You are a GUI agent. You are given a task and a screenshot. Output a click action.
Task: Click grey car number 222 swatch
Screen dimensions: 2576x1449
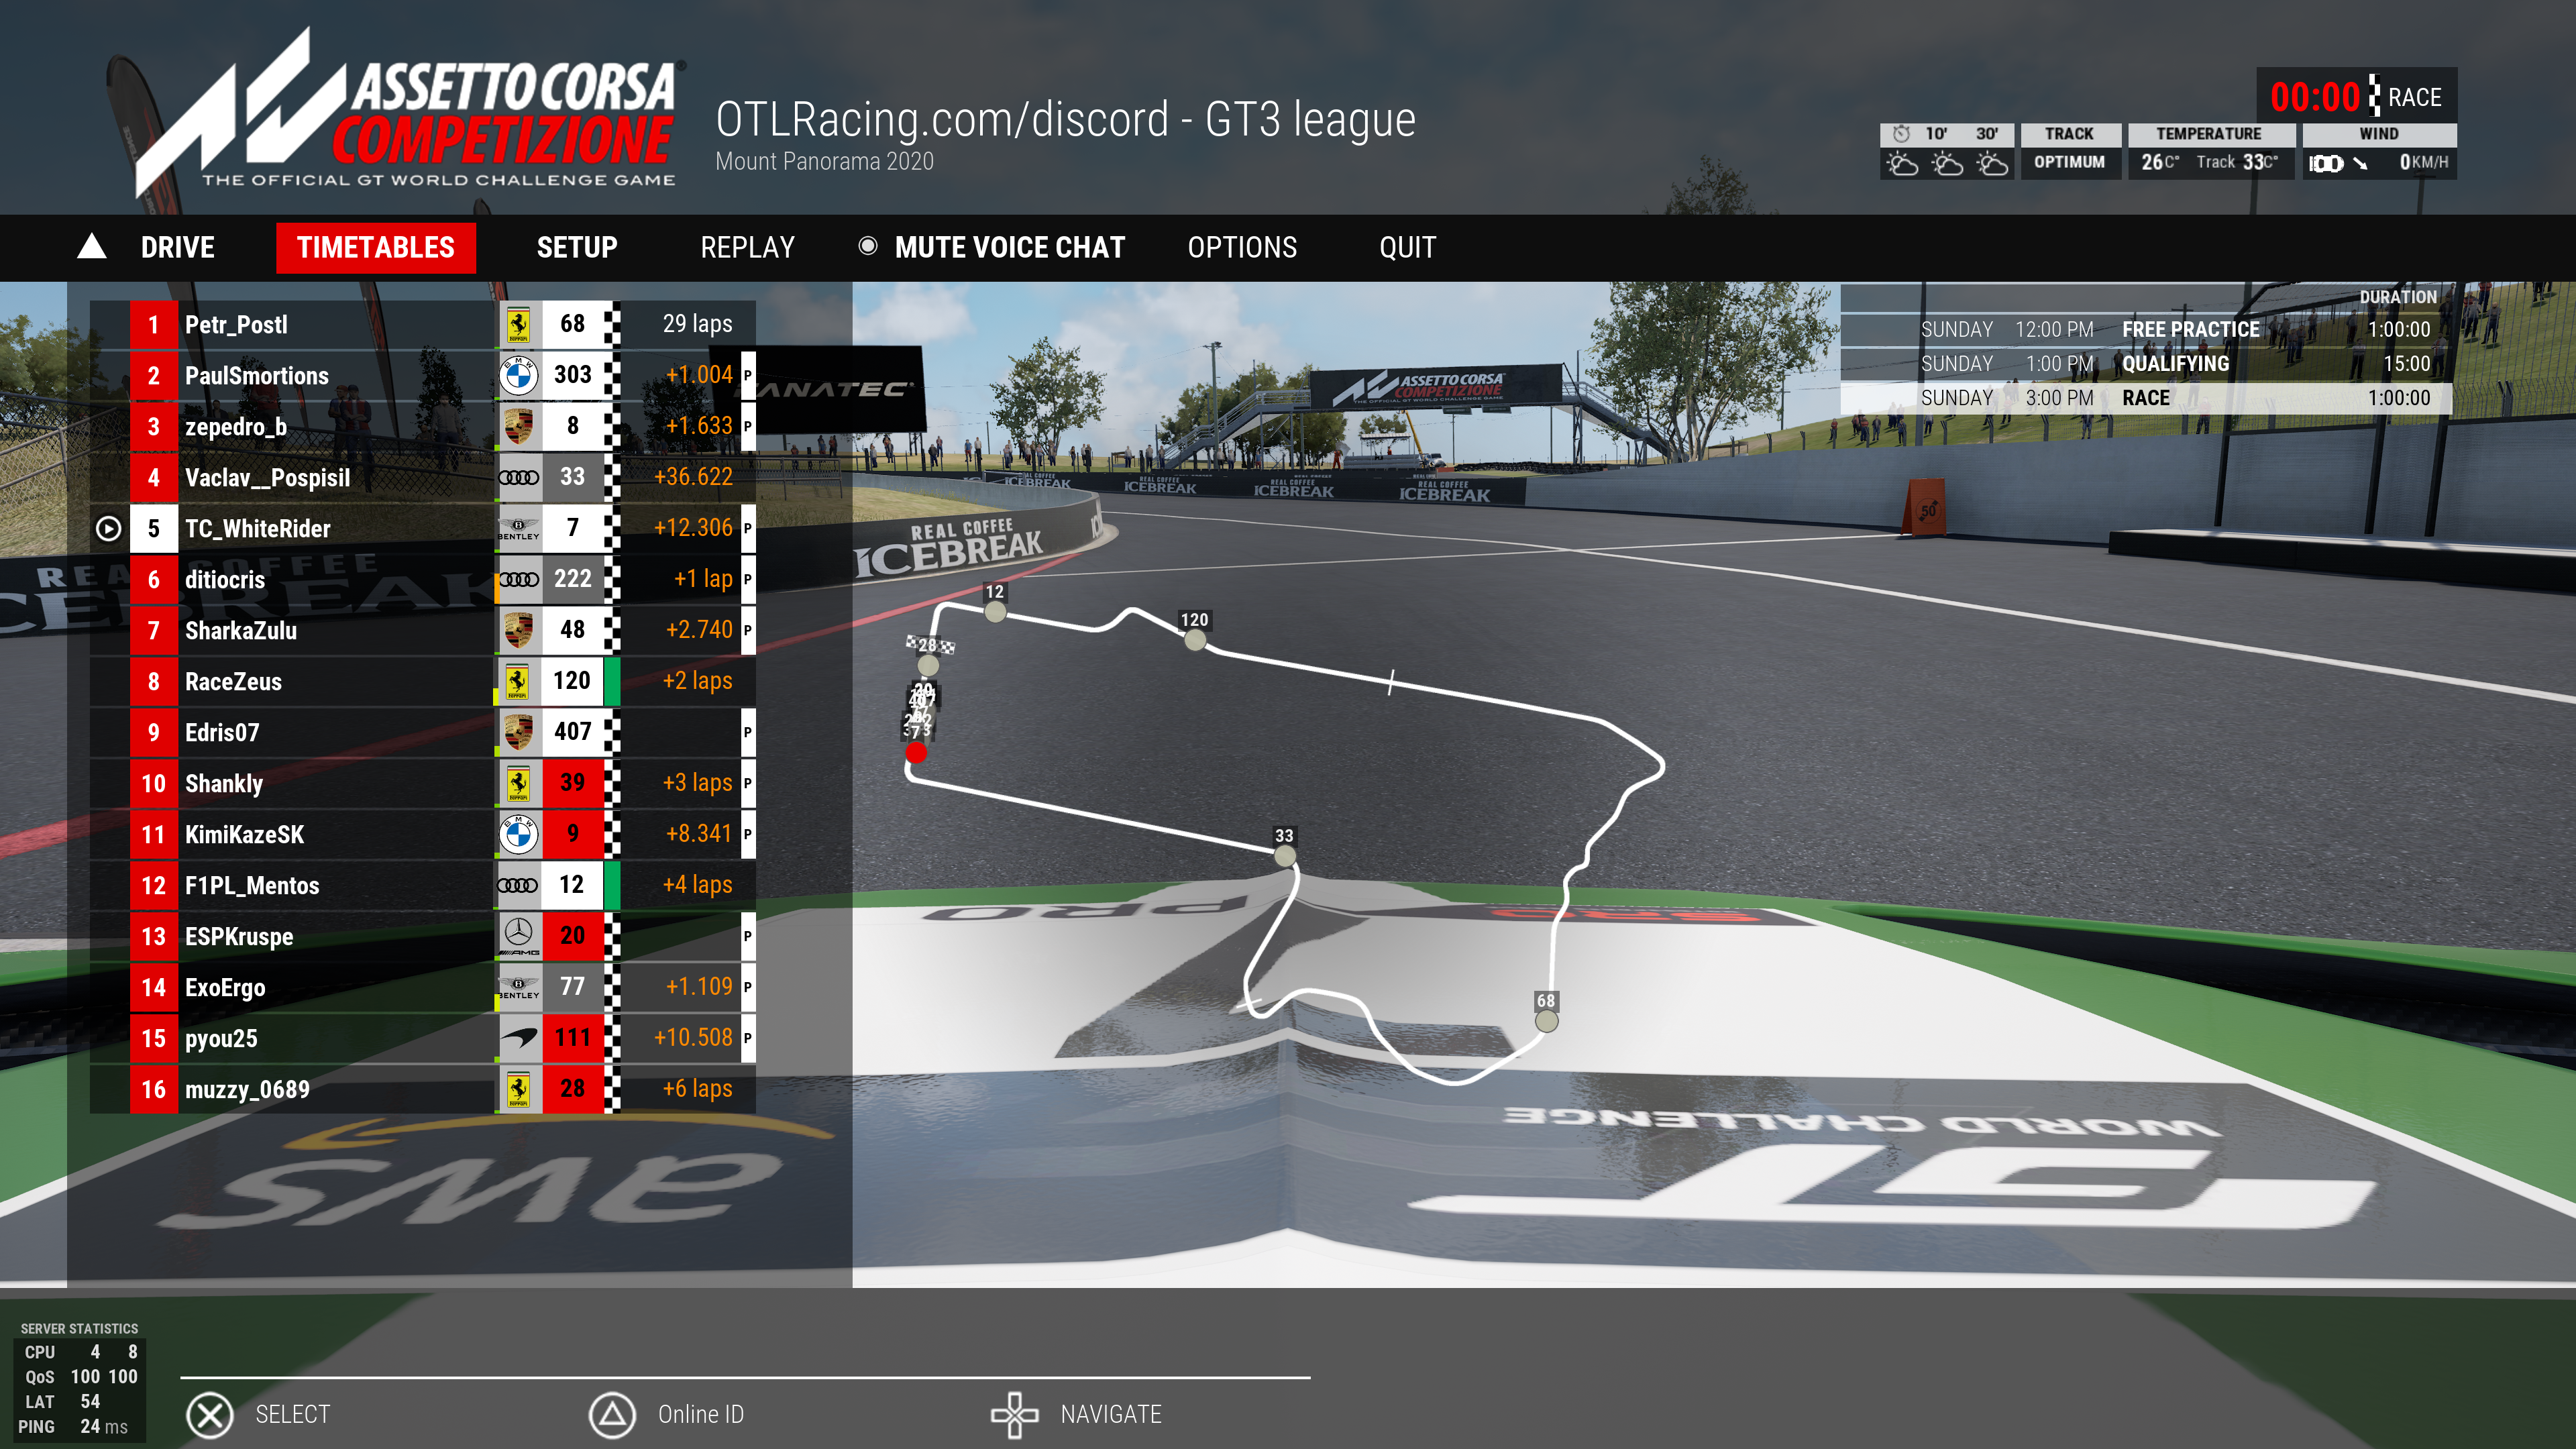pos(572,579)
